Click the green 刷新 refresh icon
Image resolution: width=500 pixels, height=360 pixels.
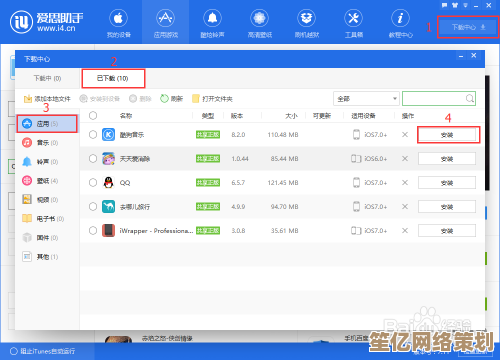coord(164,99)
